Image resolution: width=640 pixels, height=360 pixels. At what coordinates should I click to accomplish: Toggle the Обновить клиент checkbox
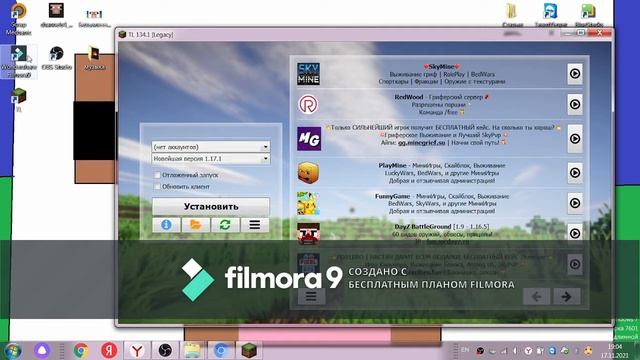point(157,187)
